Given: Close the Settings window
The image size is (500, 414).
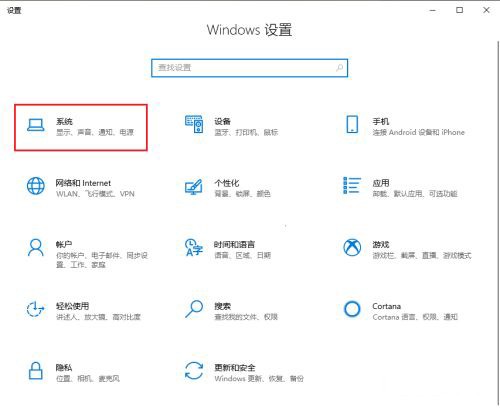Looking at the screenshot, I should tap(486, 10).
